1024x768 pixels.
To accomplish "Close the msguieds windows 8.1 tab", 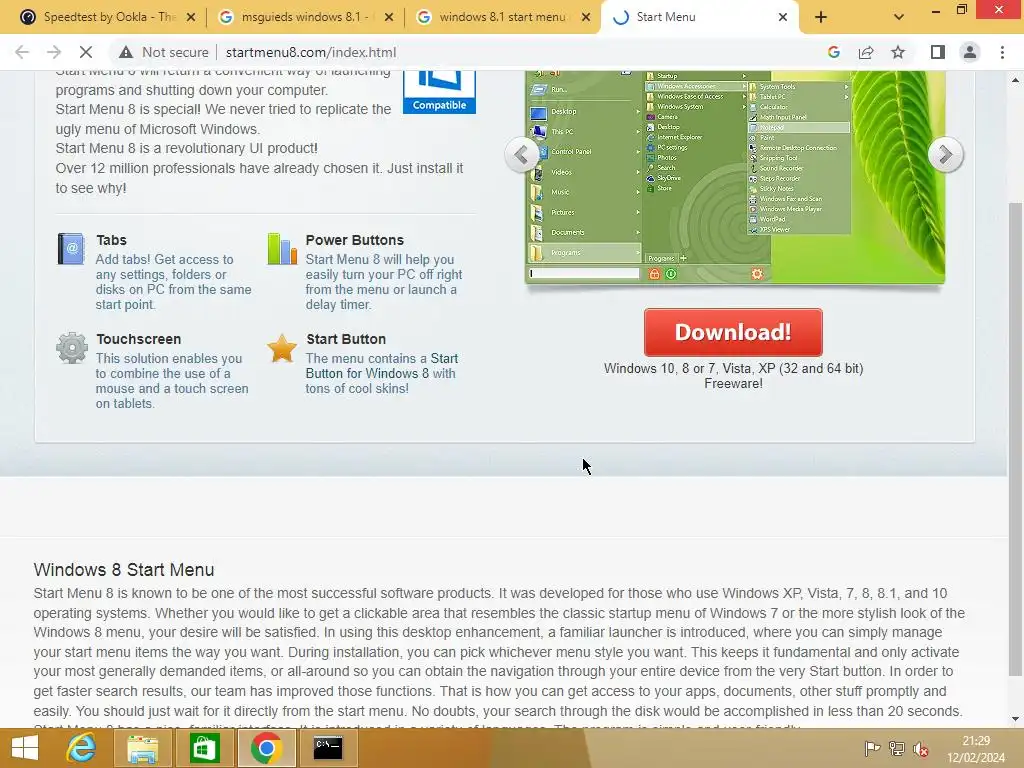I will pyautogui.click(x=389, y=18).
